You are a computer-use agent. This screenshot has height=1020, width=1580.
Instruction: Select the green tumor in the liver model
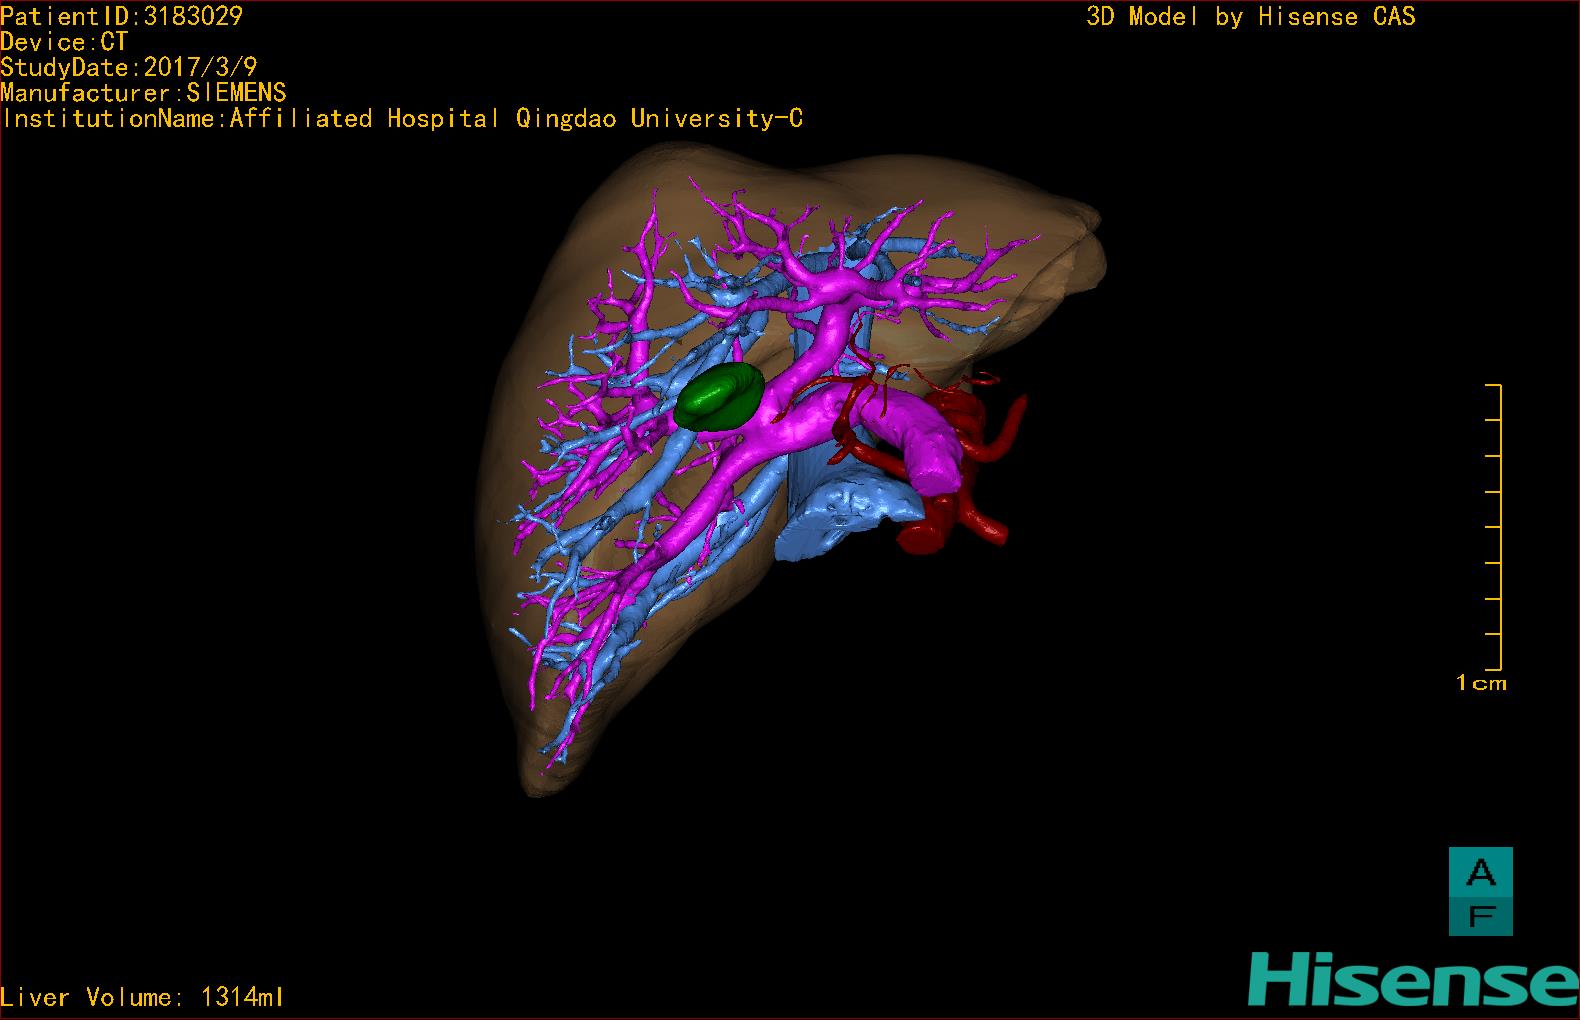(719, 397)
